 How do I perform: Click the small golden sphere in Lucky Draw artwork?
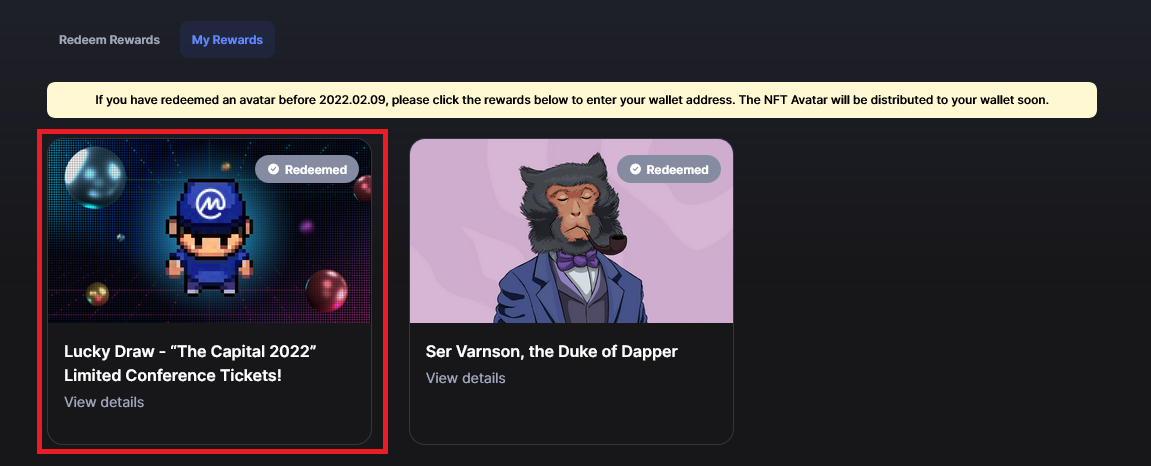coord(97,294)
